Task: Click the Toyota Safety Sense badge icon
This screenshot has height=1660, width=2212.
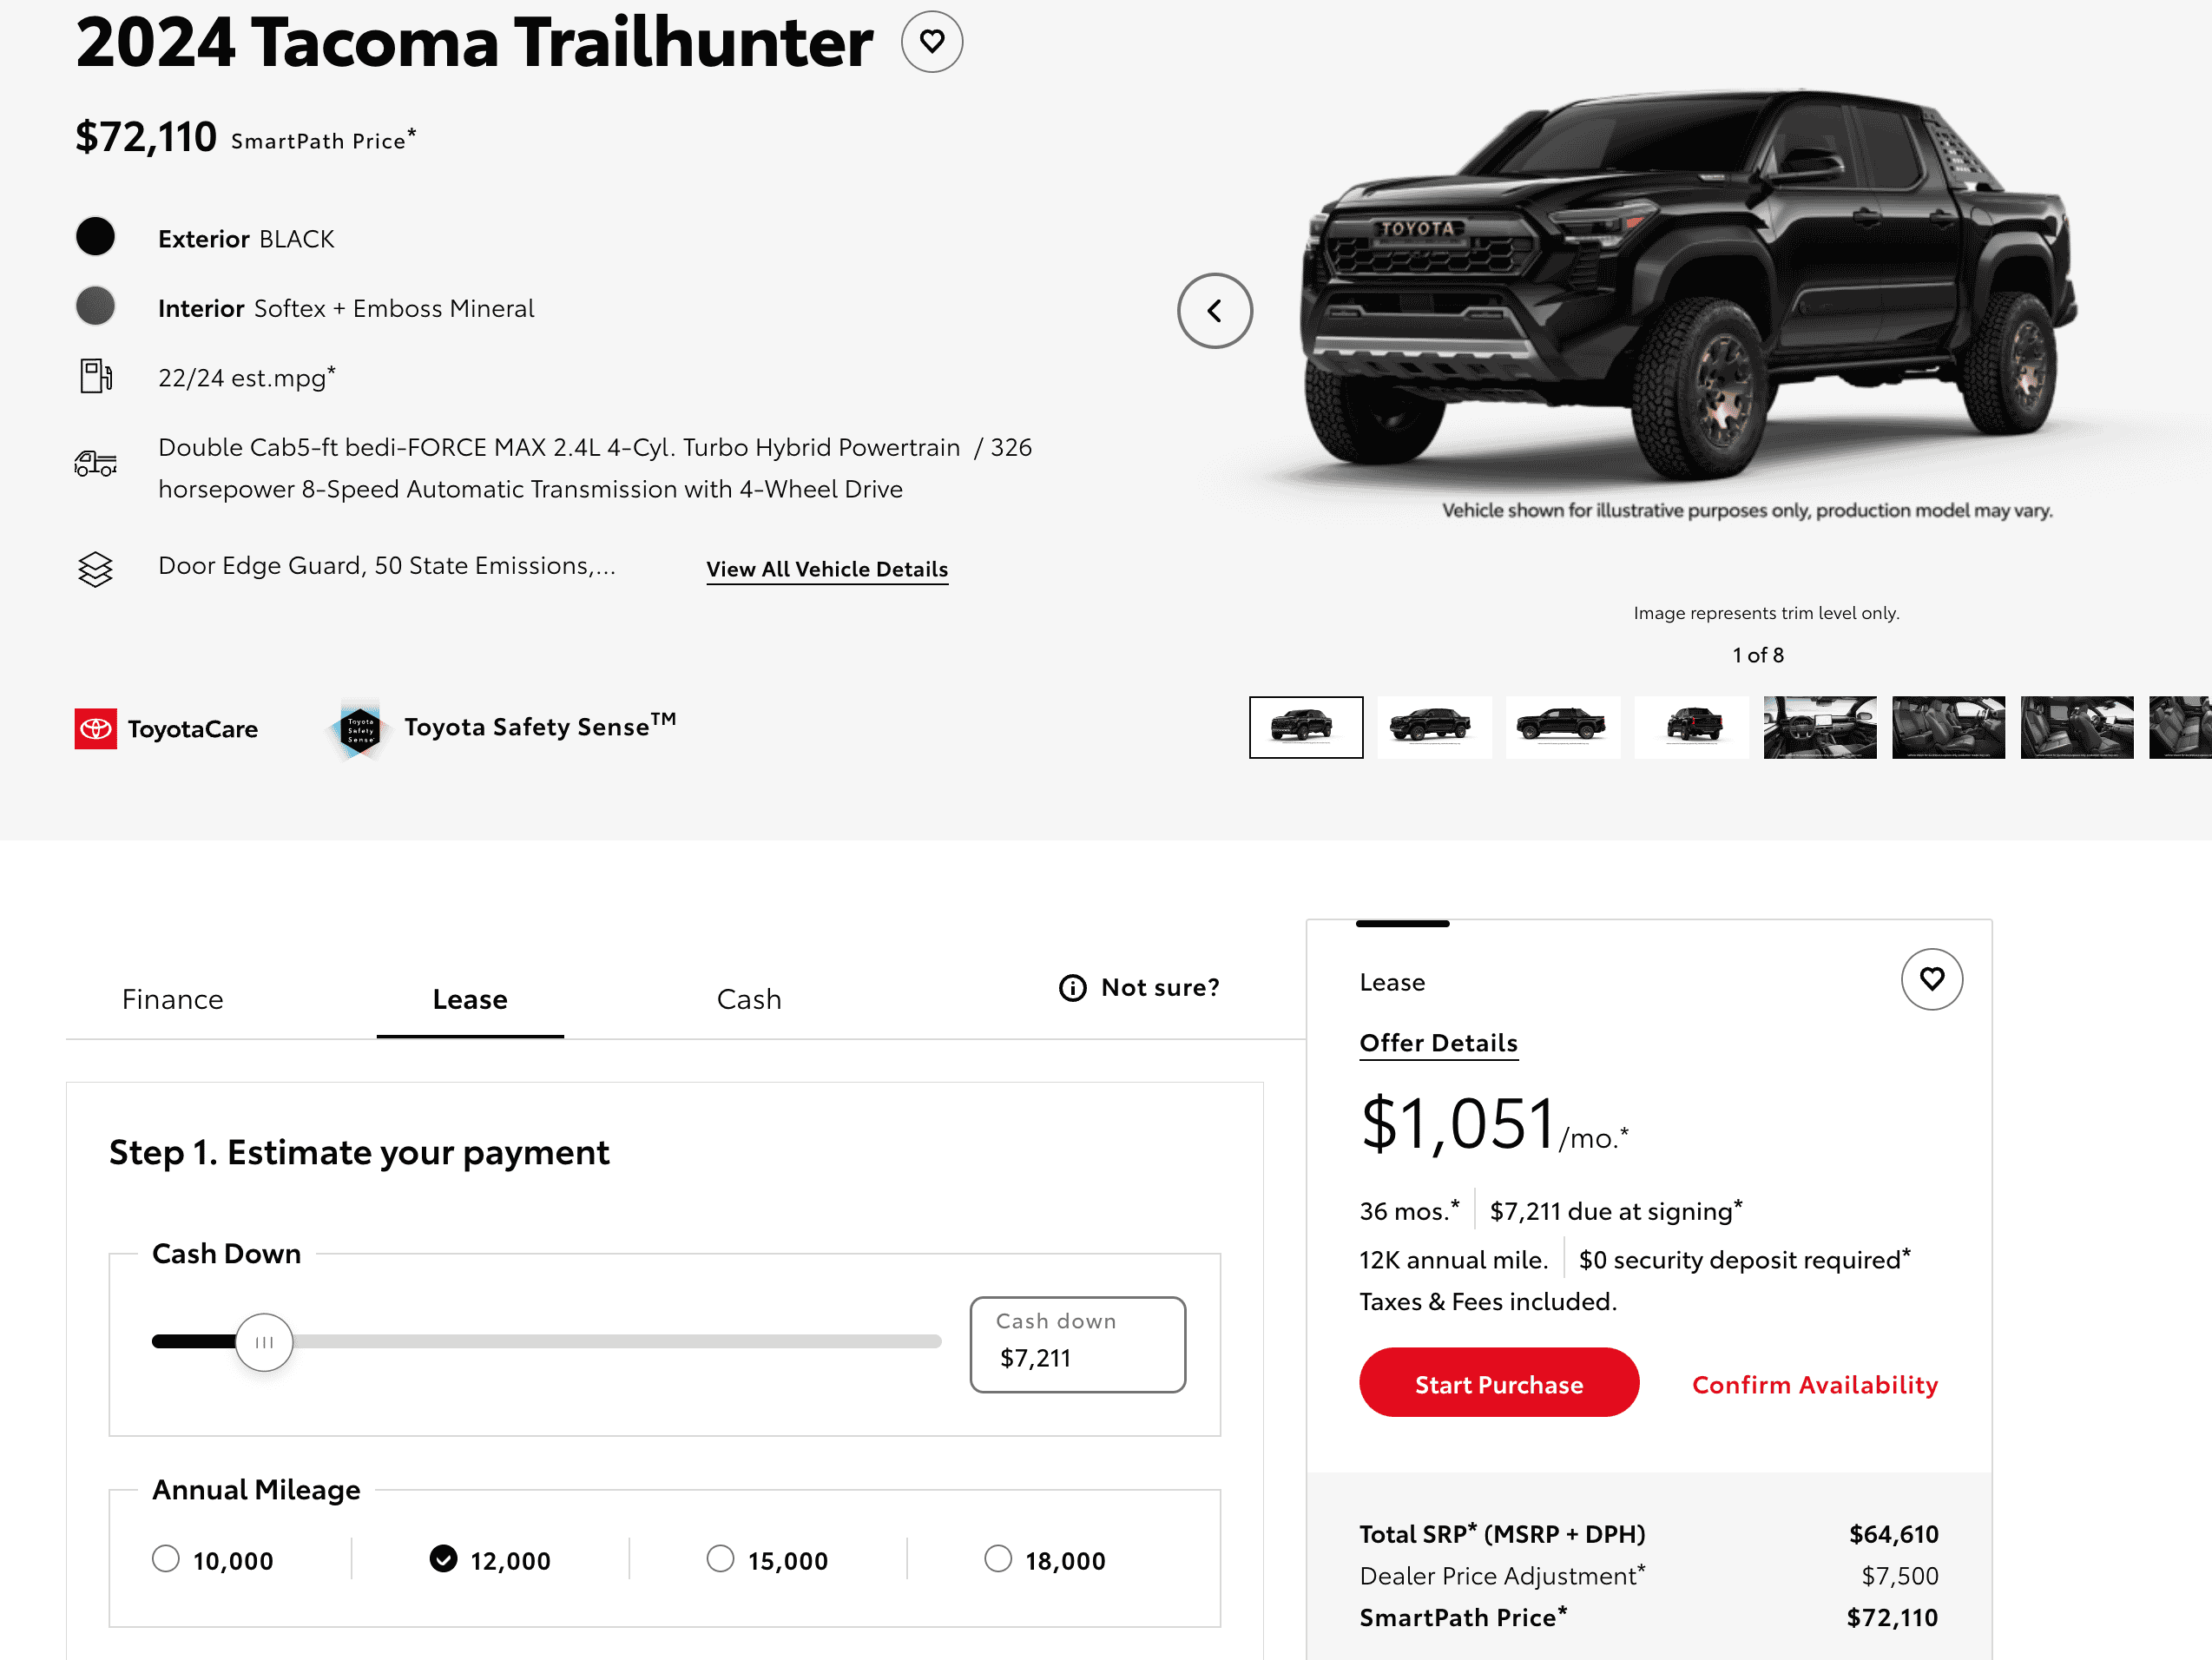Action: coord(360,729)
